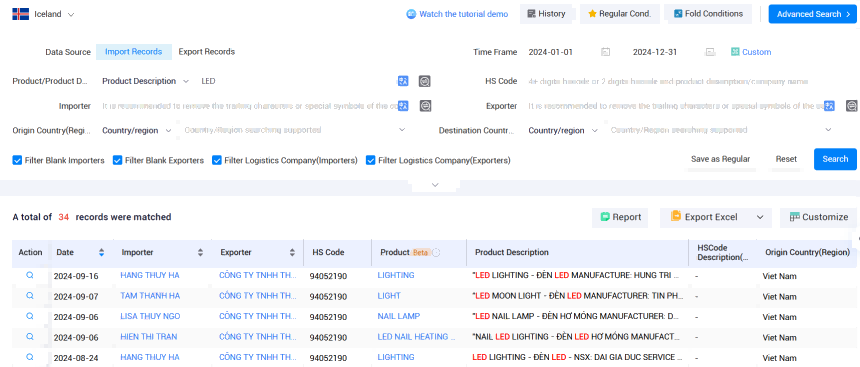Click the round icon beside product description
Screen dimensions: 860x367
pos(425,81)
